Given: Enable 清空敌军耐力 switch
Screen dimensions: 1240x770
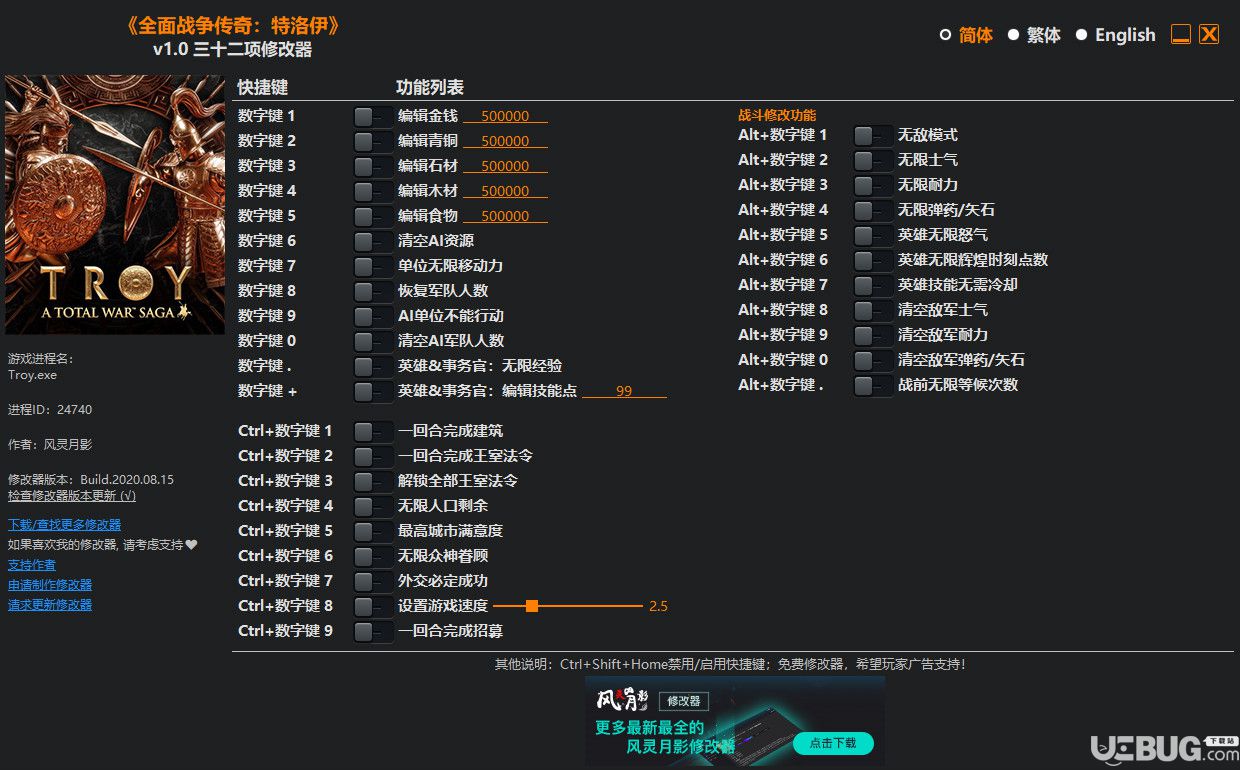Looking at the screenshot, I should [873, 335].
